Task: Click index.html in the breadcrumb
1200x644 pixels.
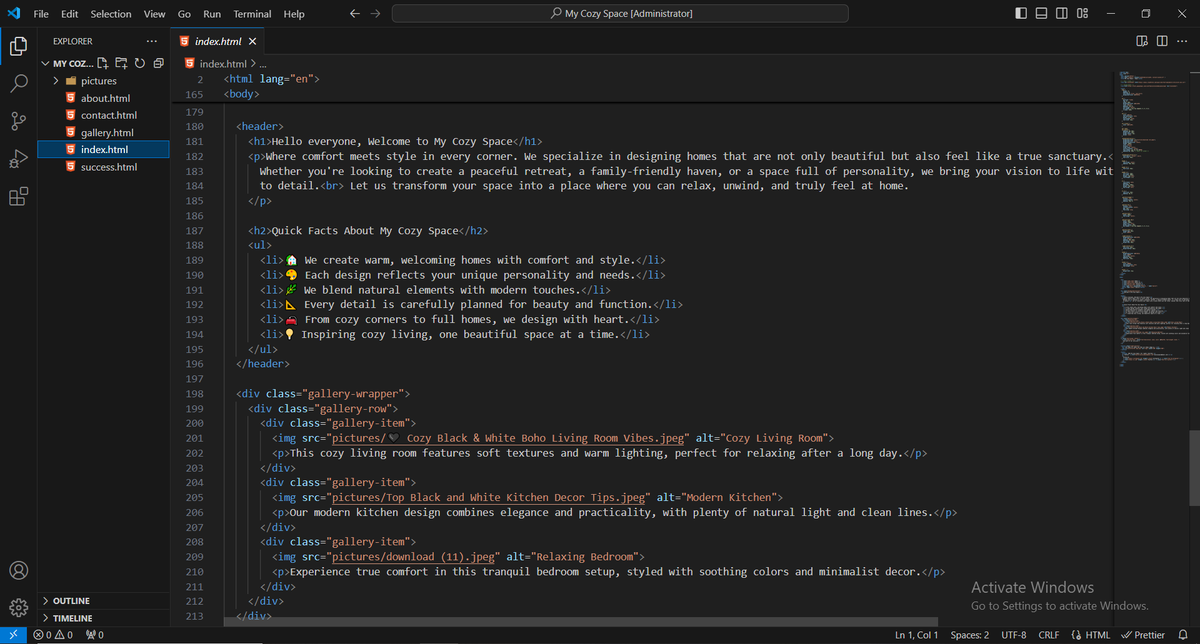Action: pyautogui.click(x=222, y=63)
